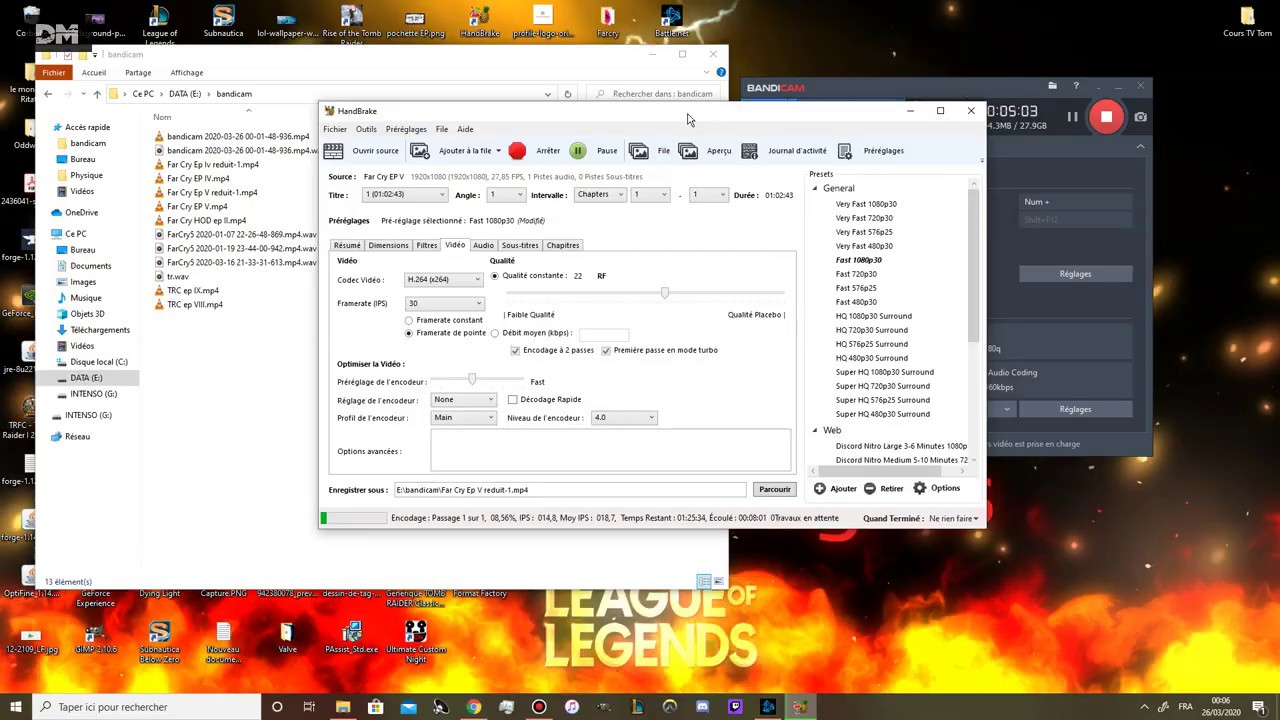Click the Windows Start button
1280x720 pixels.
click(16, 707)
